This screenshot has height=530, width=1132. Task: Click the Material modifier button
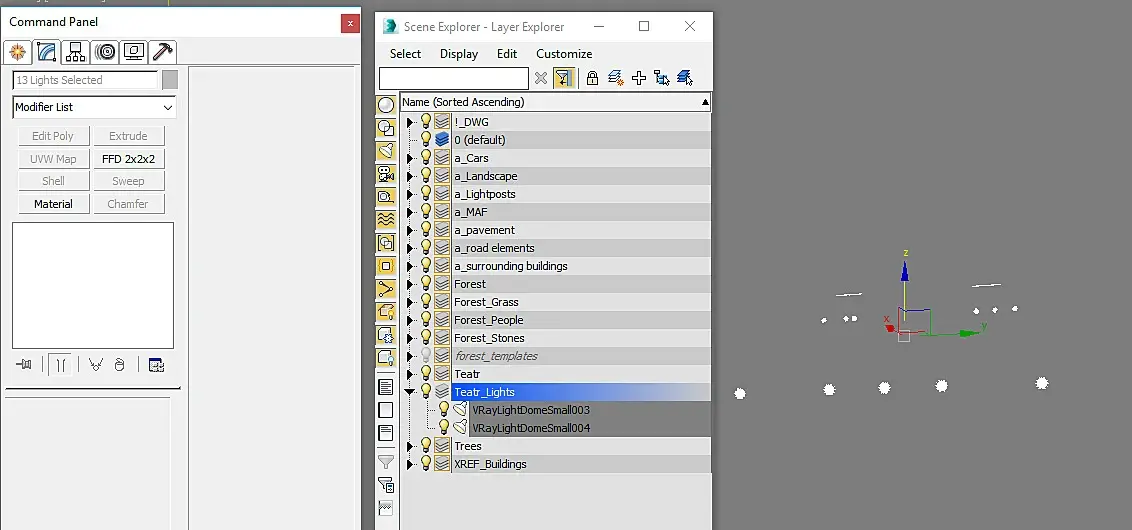pos(53,204)
